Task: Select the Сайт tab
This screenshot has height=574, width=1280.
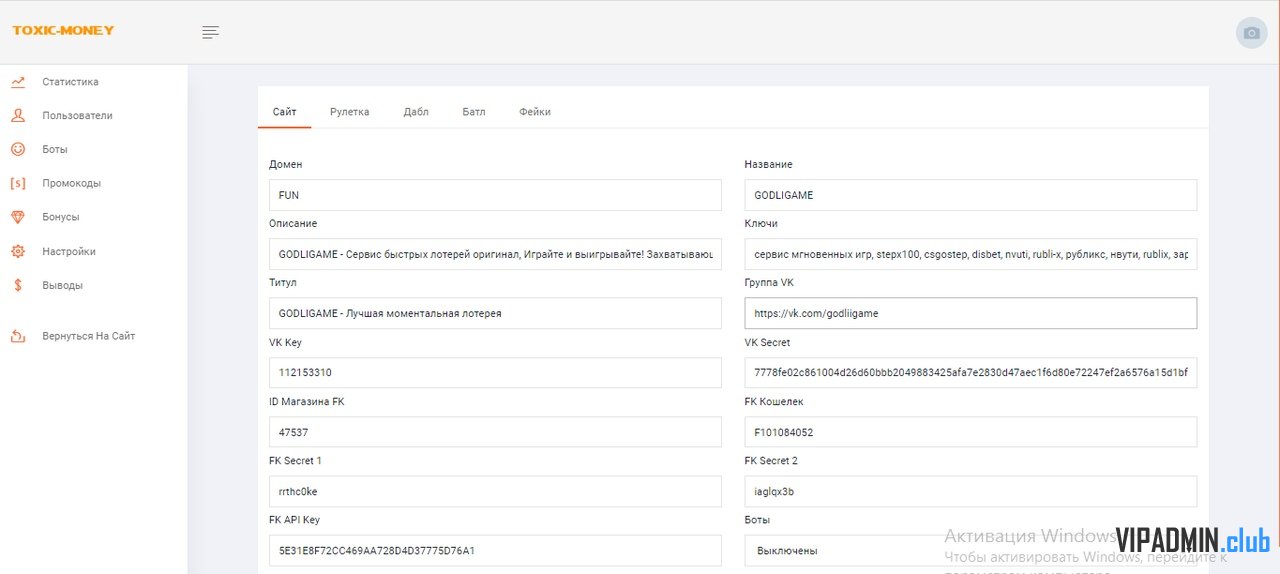Action: (x=284, y=112)
